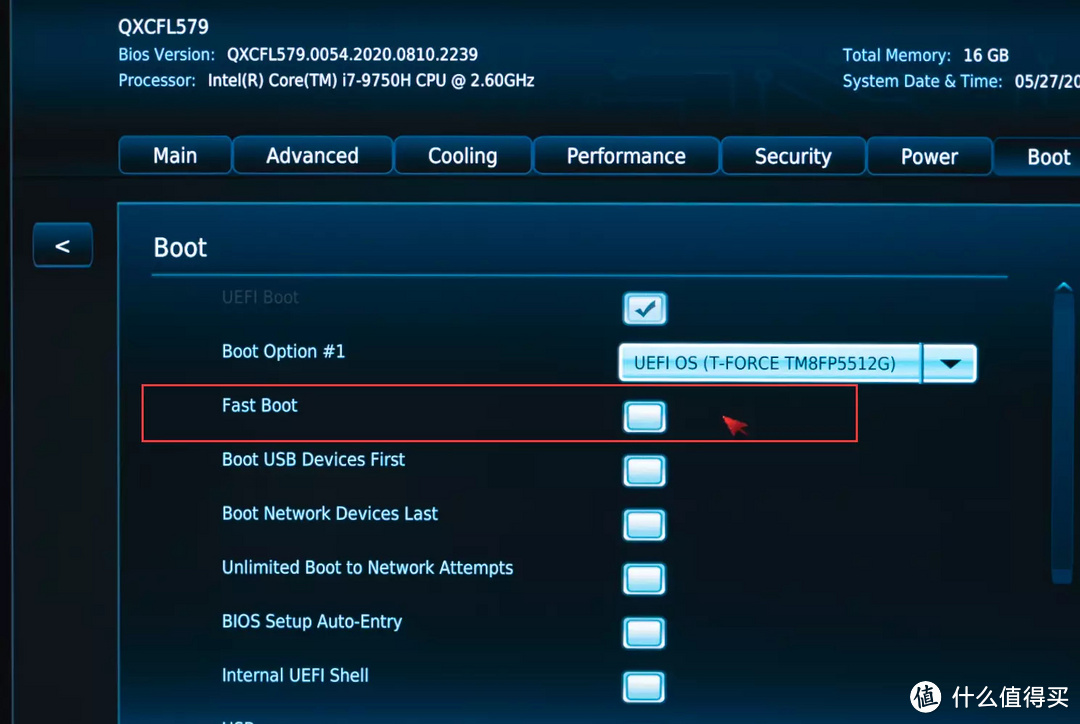Switch to the Advanced tab
The width and height of the screenshot is (1080, 724).
tap(312, 156)
